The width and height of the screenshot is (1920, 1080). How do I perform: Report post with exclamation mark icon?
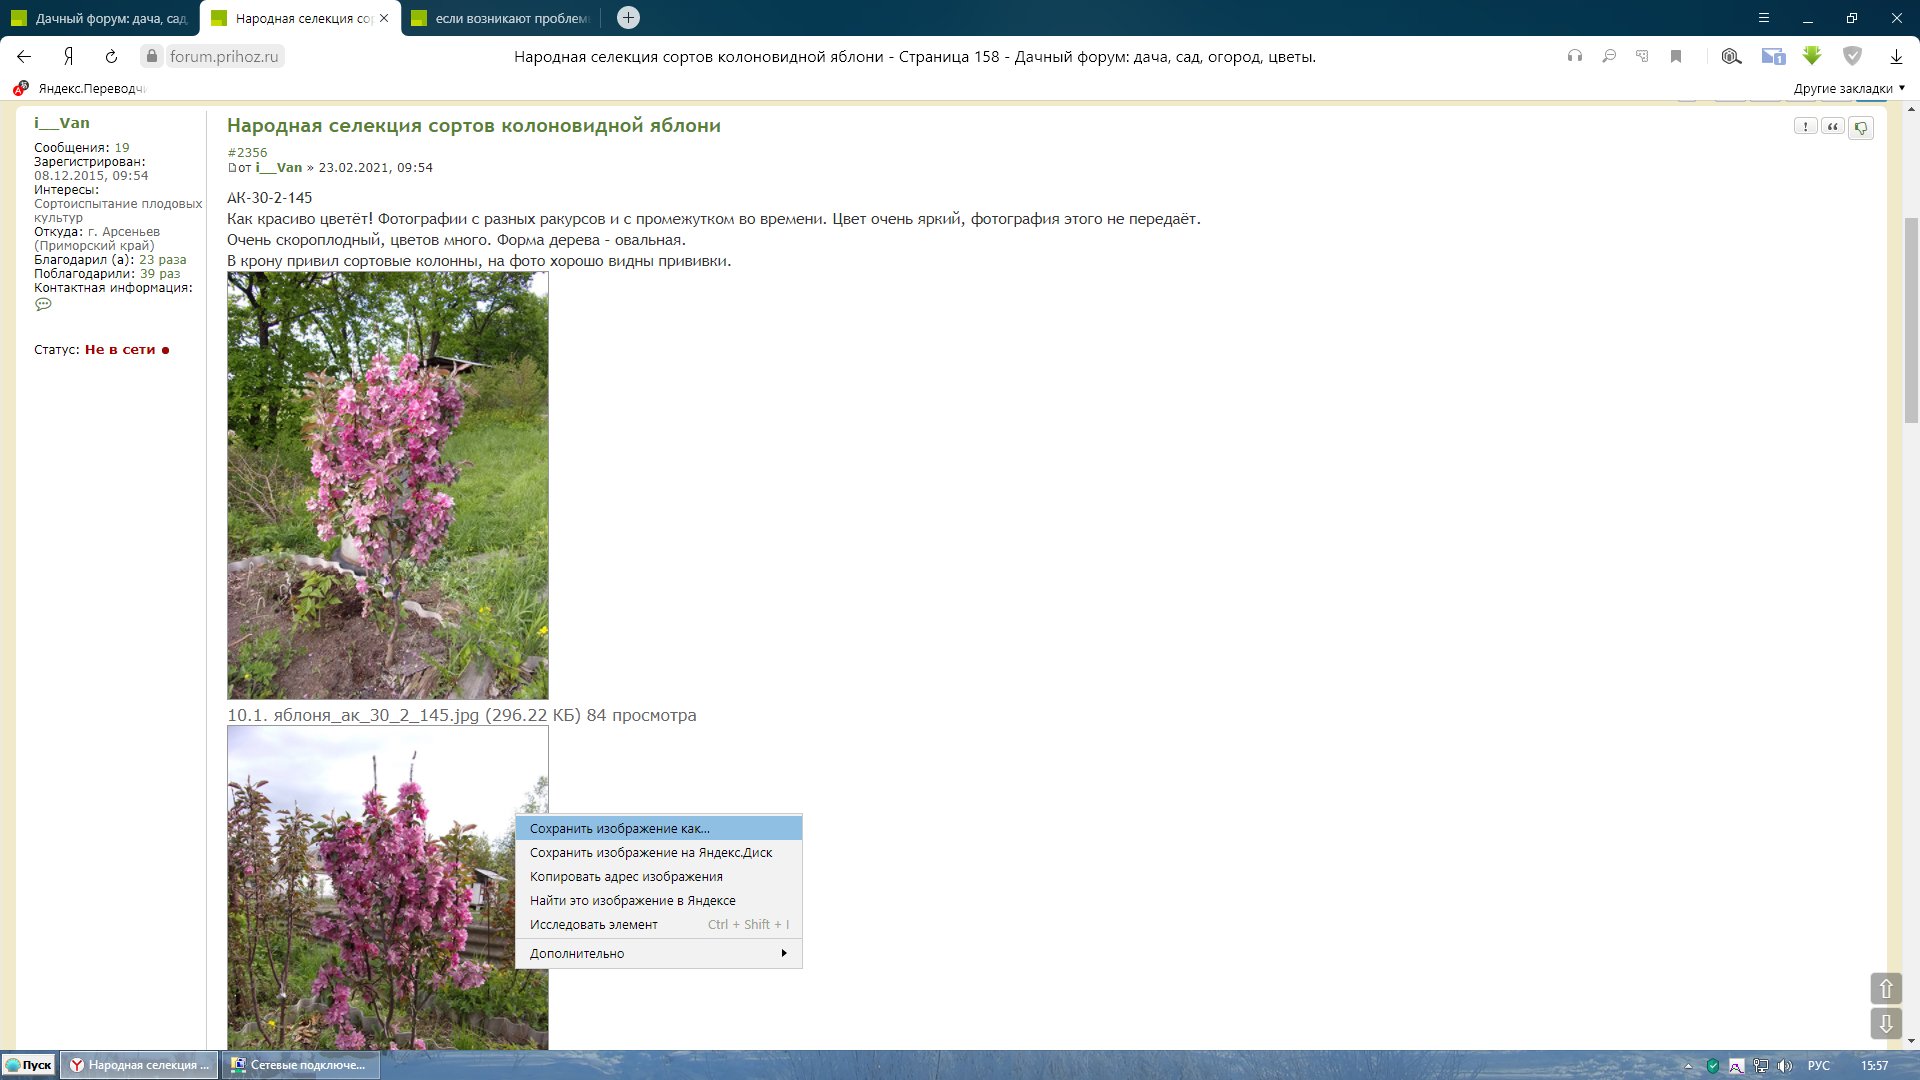coord(1805,127)
